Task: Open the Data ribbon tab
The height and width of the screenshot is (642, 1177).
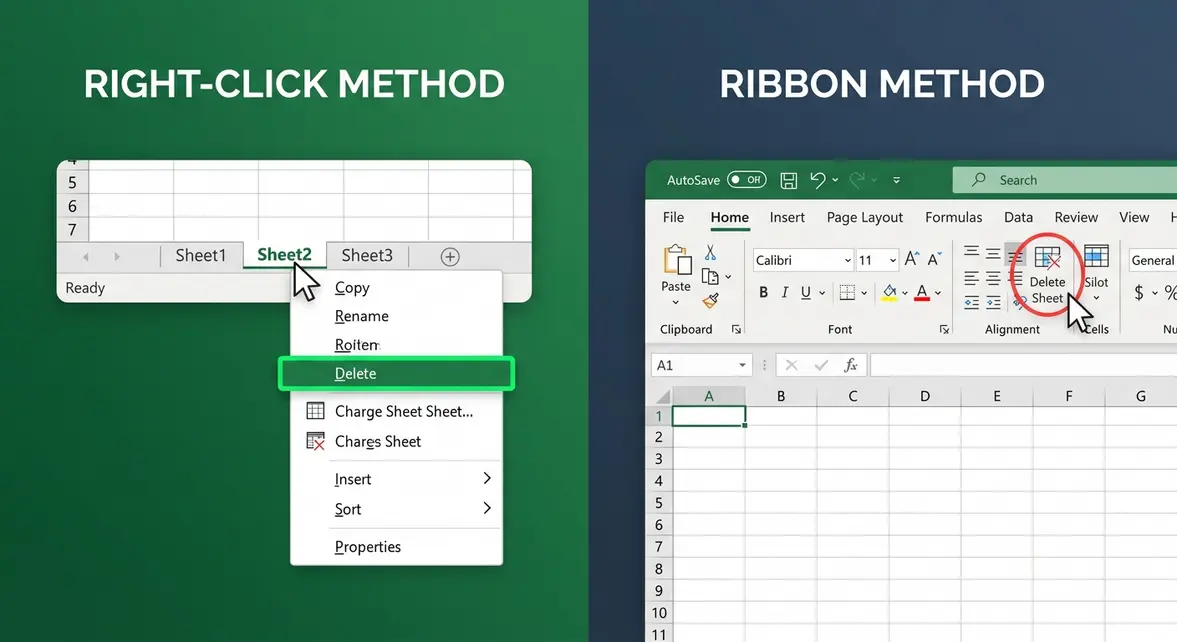Action: (x=1019, y=217)
